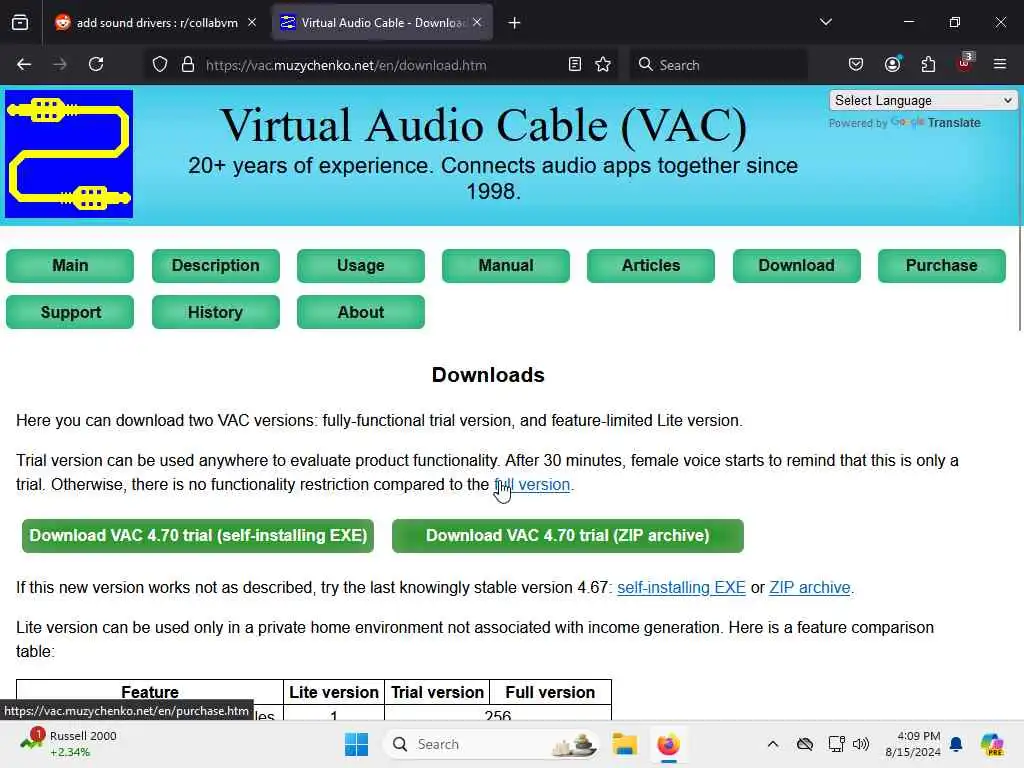
Task: Open the clock showing 4:09 PM
Action: (912, 744)
